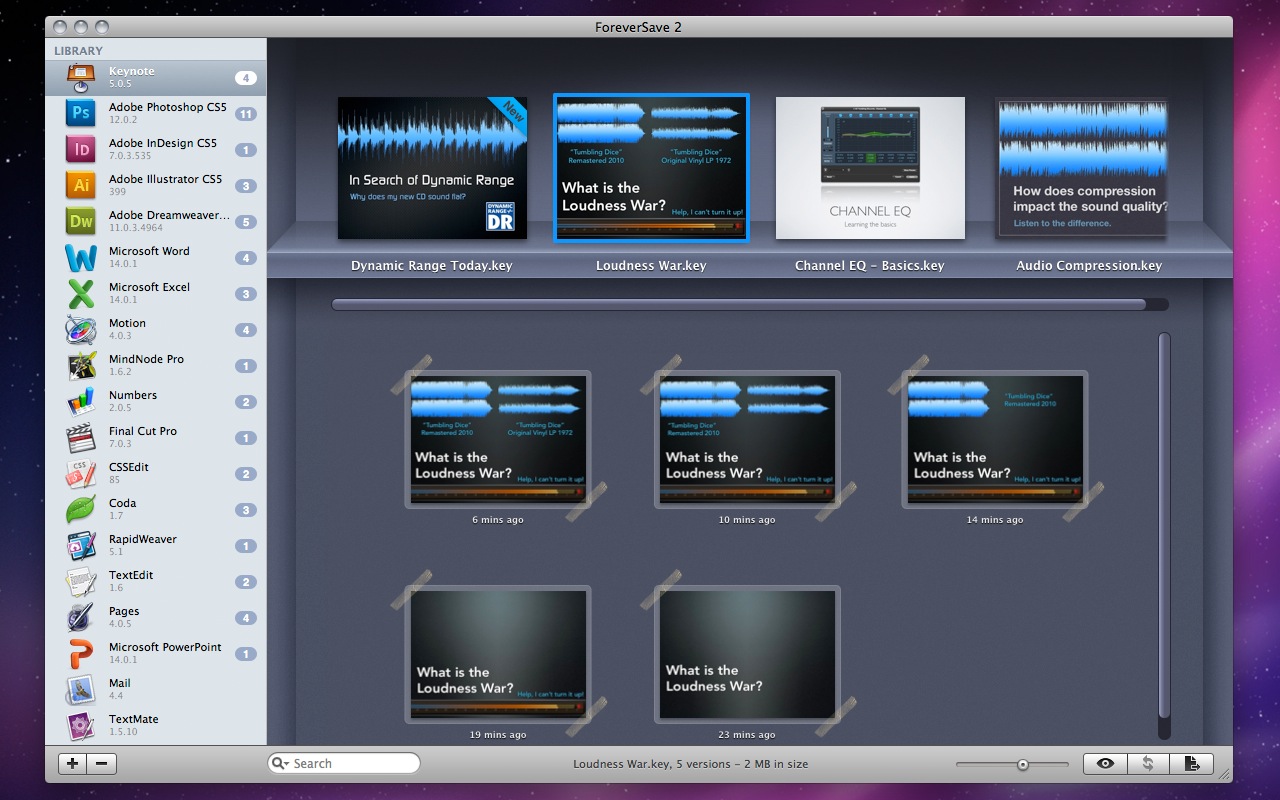Viewport: 1280px width, 800px height.
Task: Open the version from 23 mins ago
Action: [x=747, y=654]
